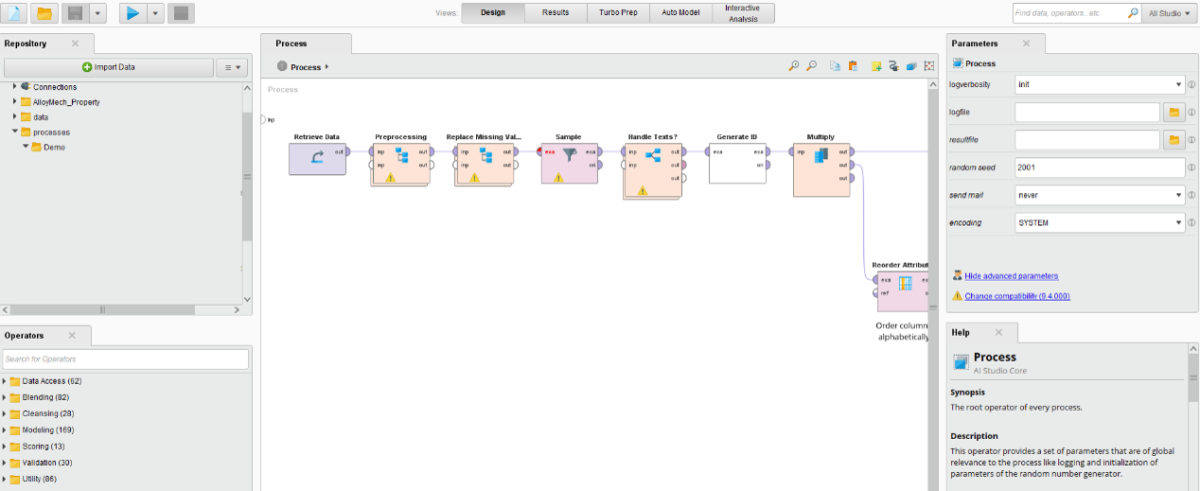The width and height of the screenshot is (1200, 491).
Task: Click the Process breadcrumb in the canvas header
Action: (x=305, y=67)
